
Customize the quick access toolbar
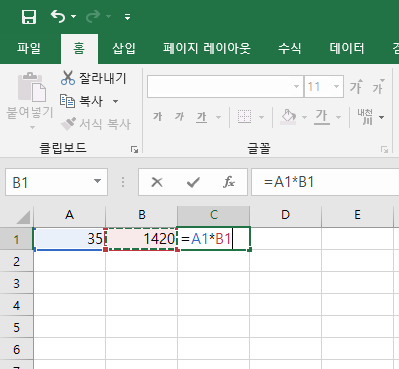(127, 17)
